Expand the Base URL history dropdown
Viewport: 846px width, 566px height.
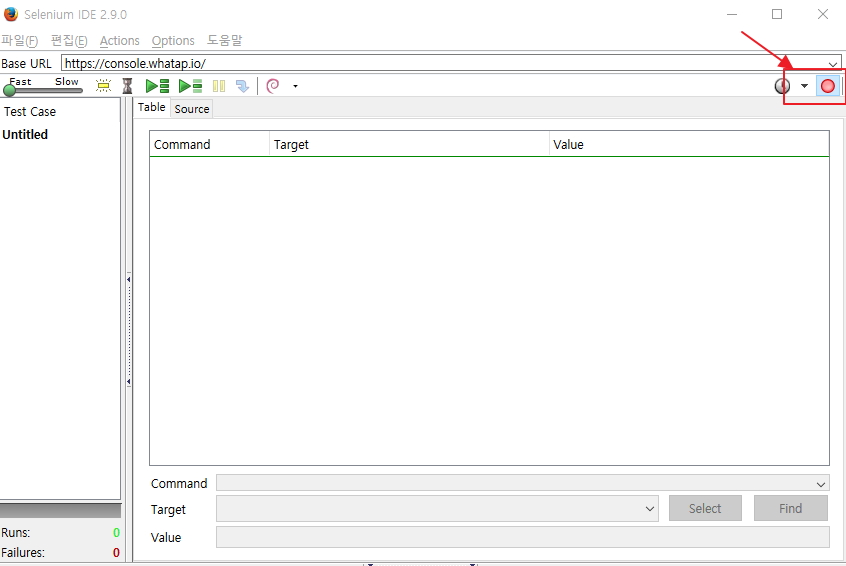(833, 64)
